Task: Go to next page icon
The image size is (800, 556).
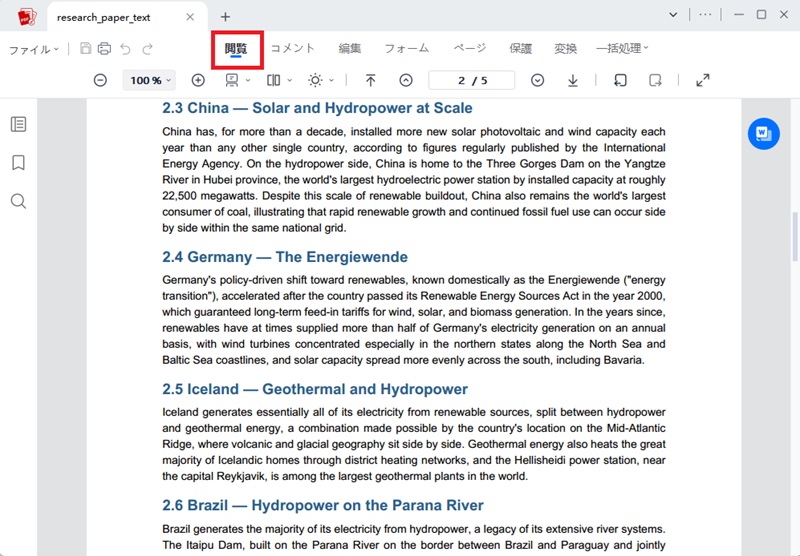Action: click(537, 80)
